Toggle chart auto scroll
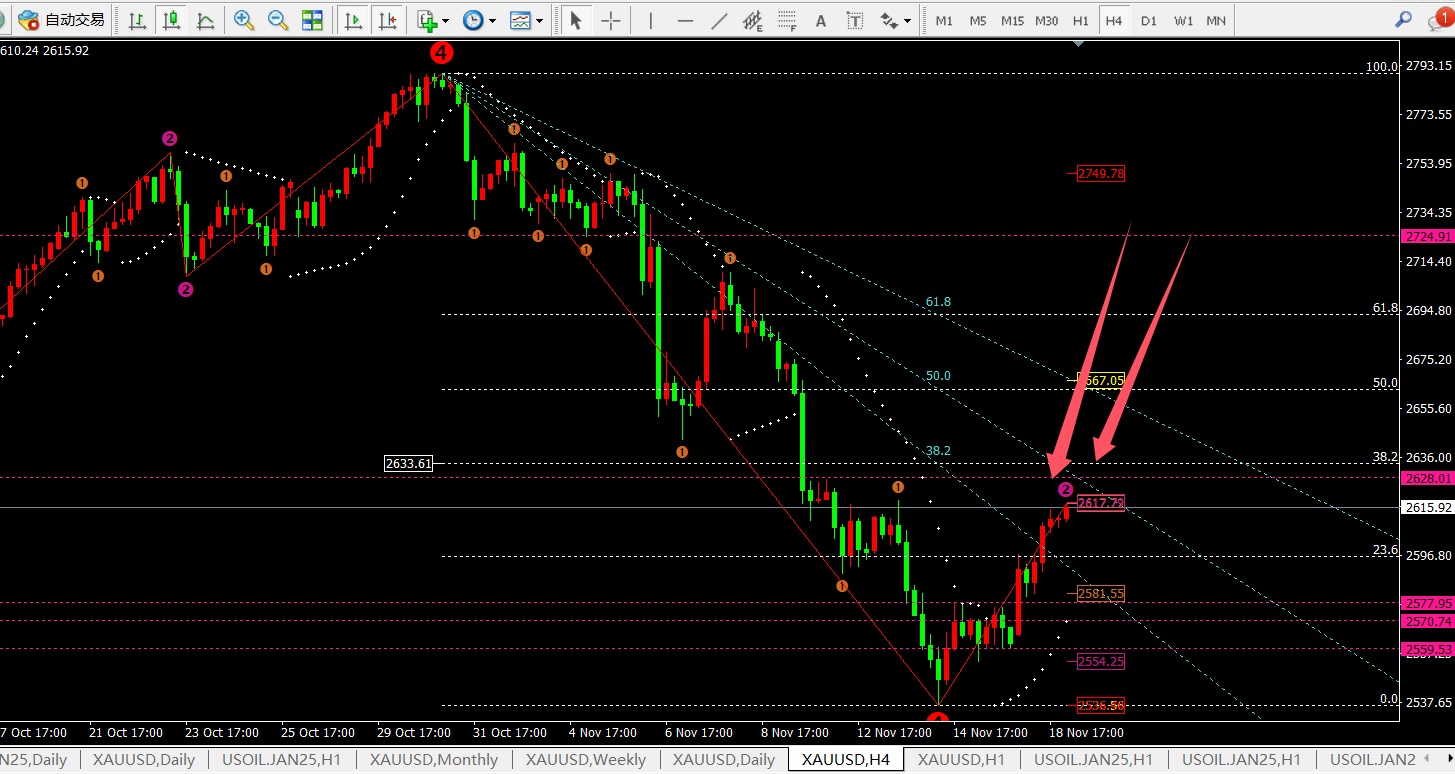1455x774 pixels. [352, 20]
